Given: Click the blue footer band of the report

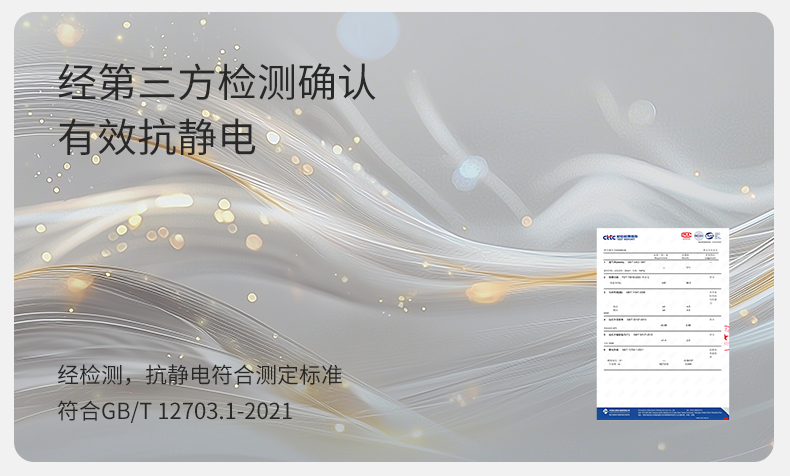Looking at the screenshot, I should click(x=663, y=413).
